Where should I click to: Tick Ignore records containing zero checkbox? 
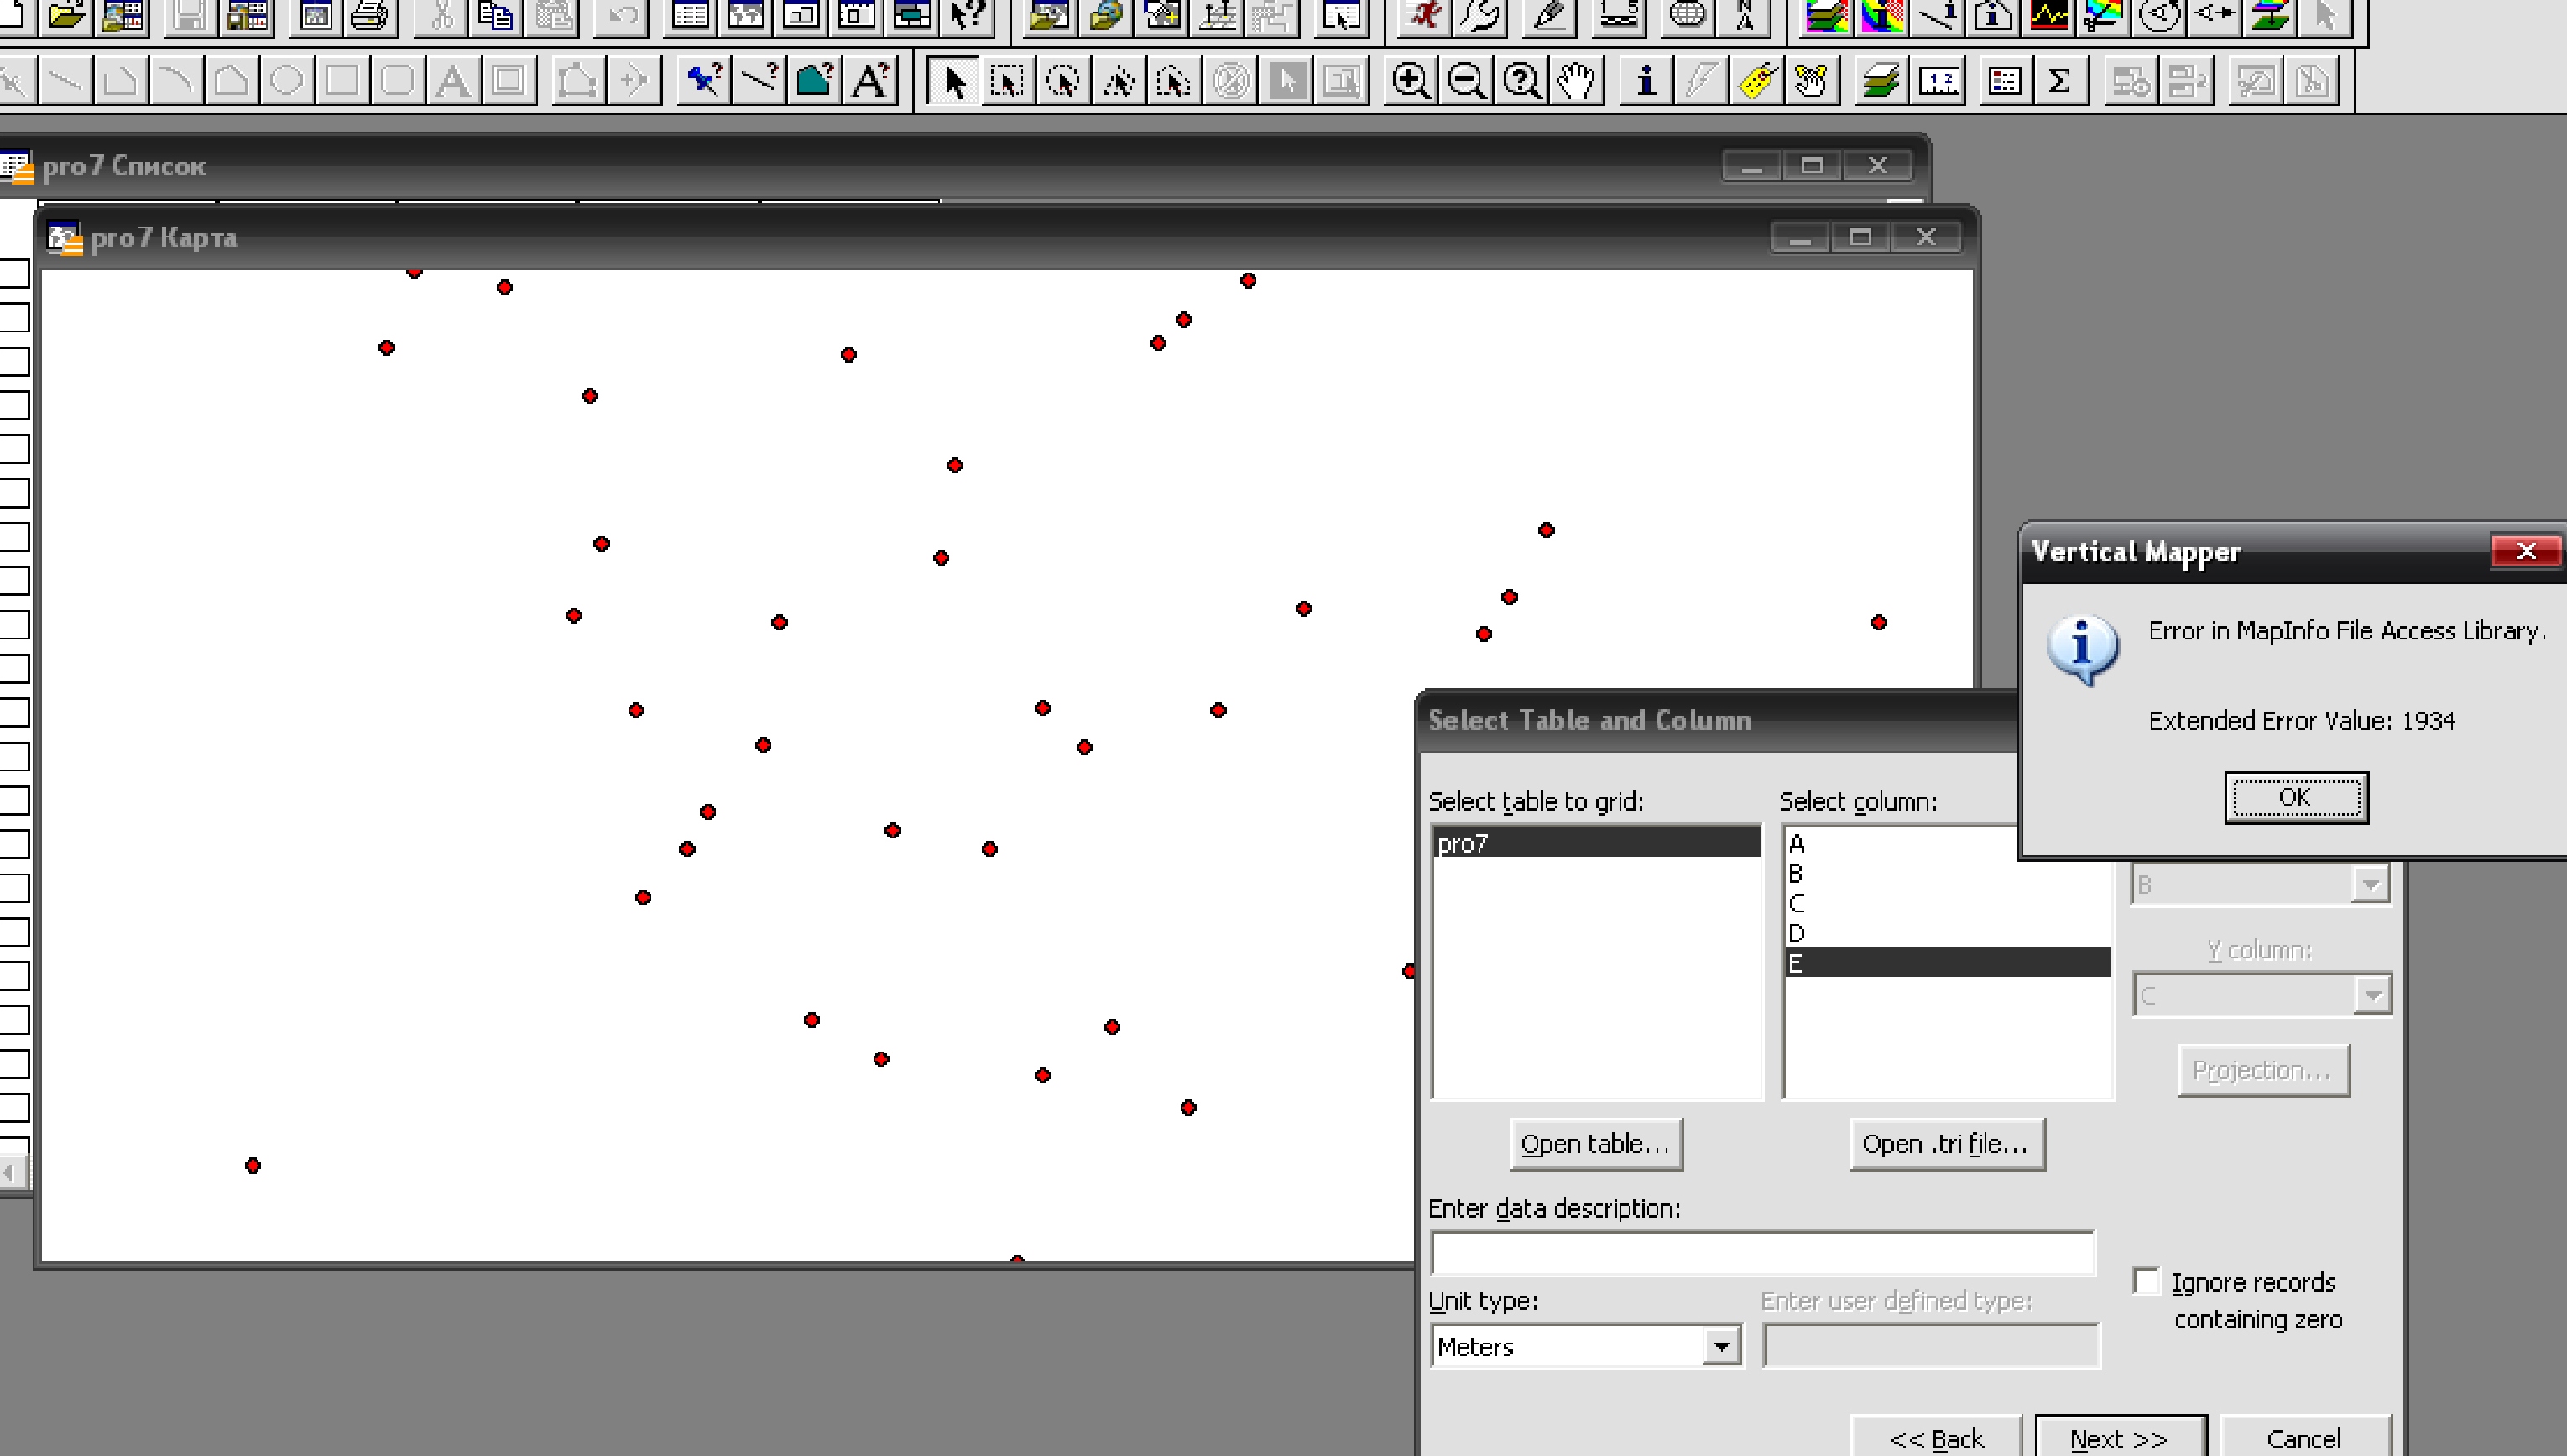tap(2146, 1281)
